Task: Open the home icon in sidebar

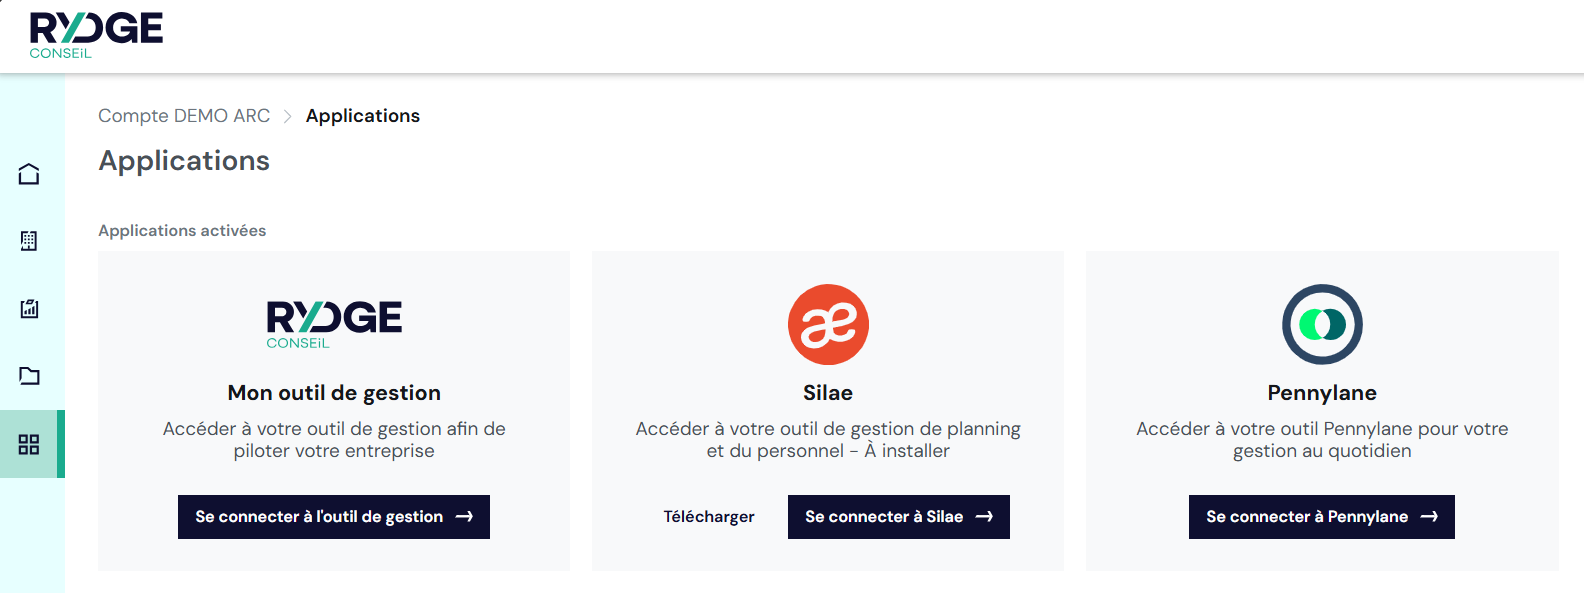Action: tap(29, 174)
